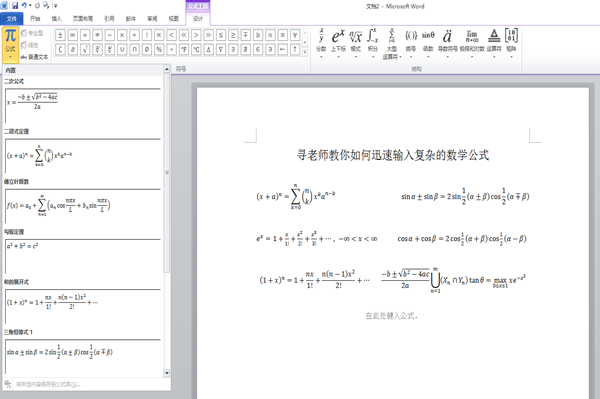Image resolution: width=600 pixels, height=399 pixels.
Task: Insert the for-all ∀ symbol
Action: coord(295,36)
